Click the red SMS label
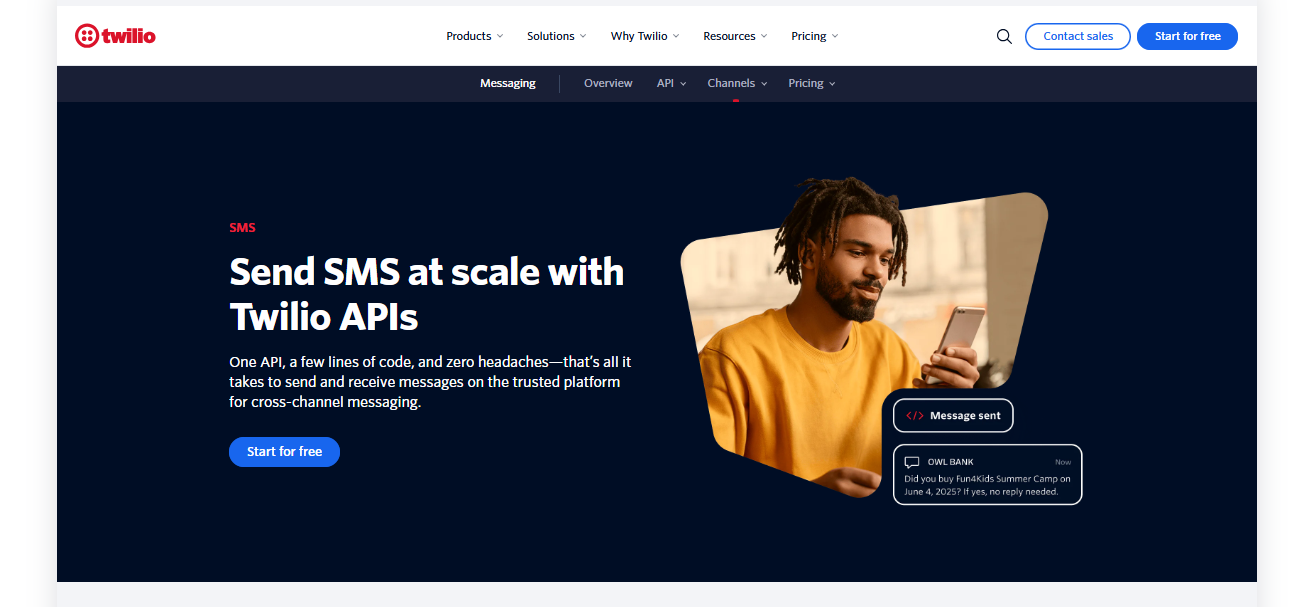 click(243, 227)
